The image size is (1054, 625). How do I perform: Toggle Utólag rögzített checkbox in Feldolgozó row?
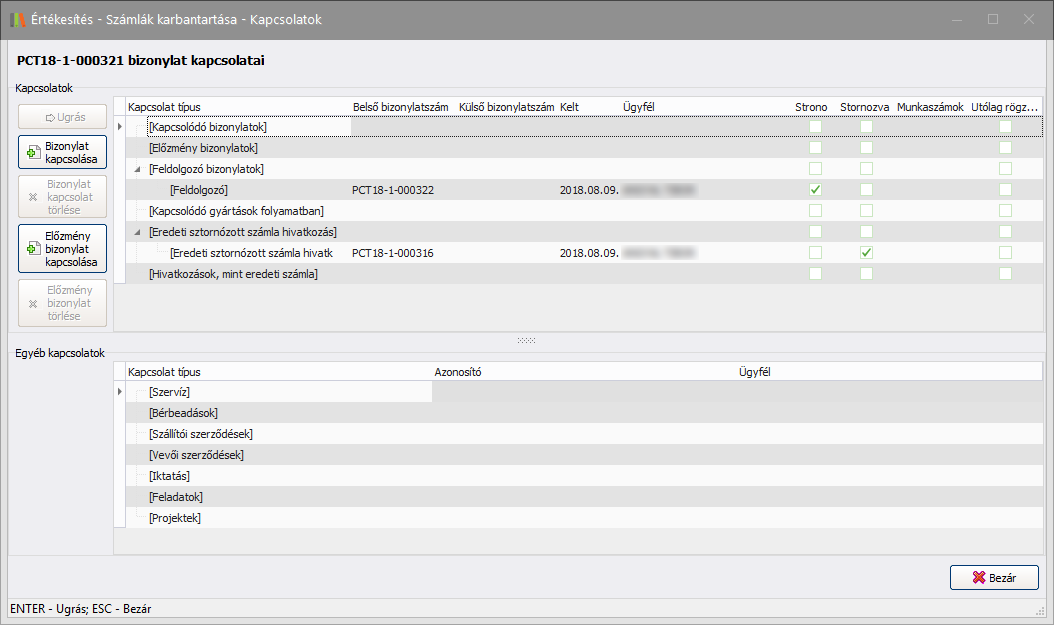1005,190
